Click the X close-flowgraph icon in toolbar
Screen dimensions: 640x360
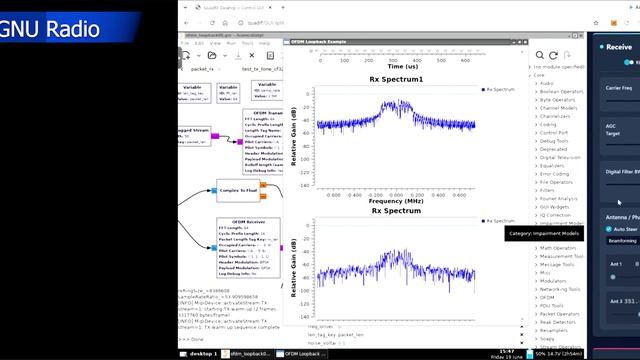(252, 55)
